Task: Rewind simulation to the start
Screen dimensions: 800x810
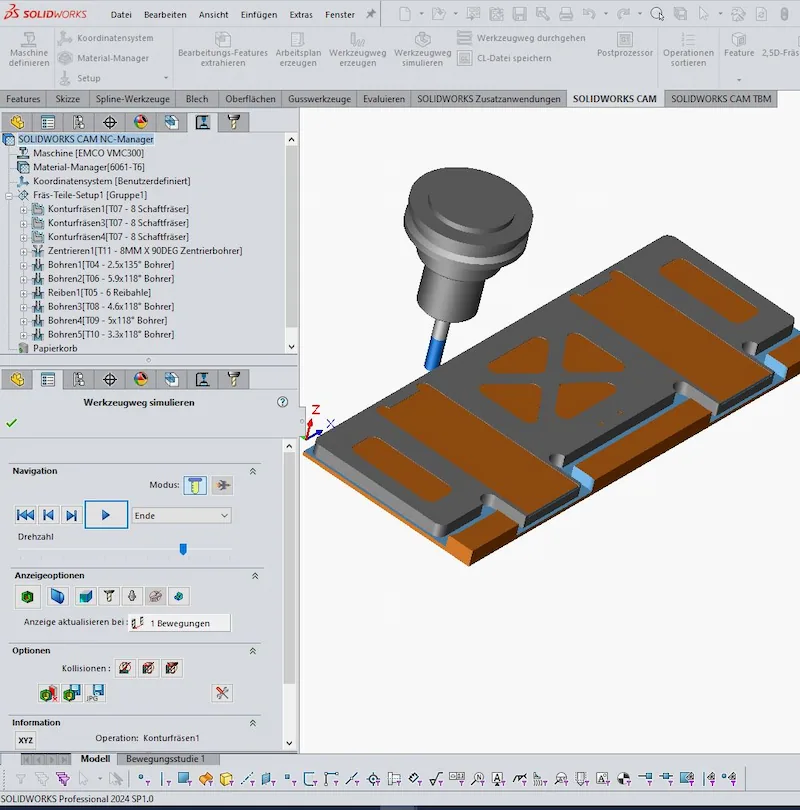Action: [x=25, y=515]
